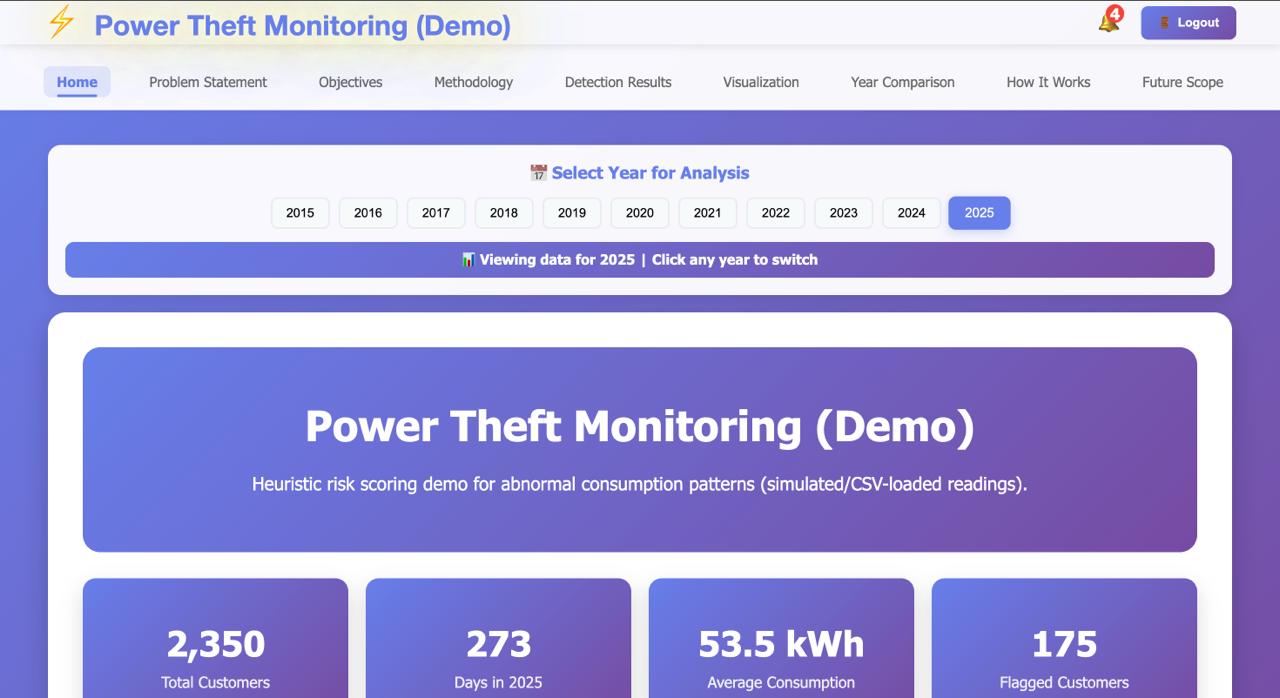Click the 'Viewing data for 2025' banner
Image resolution: width=1280 pixels, height=698 pixels.
tap(640, 260)
